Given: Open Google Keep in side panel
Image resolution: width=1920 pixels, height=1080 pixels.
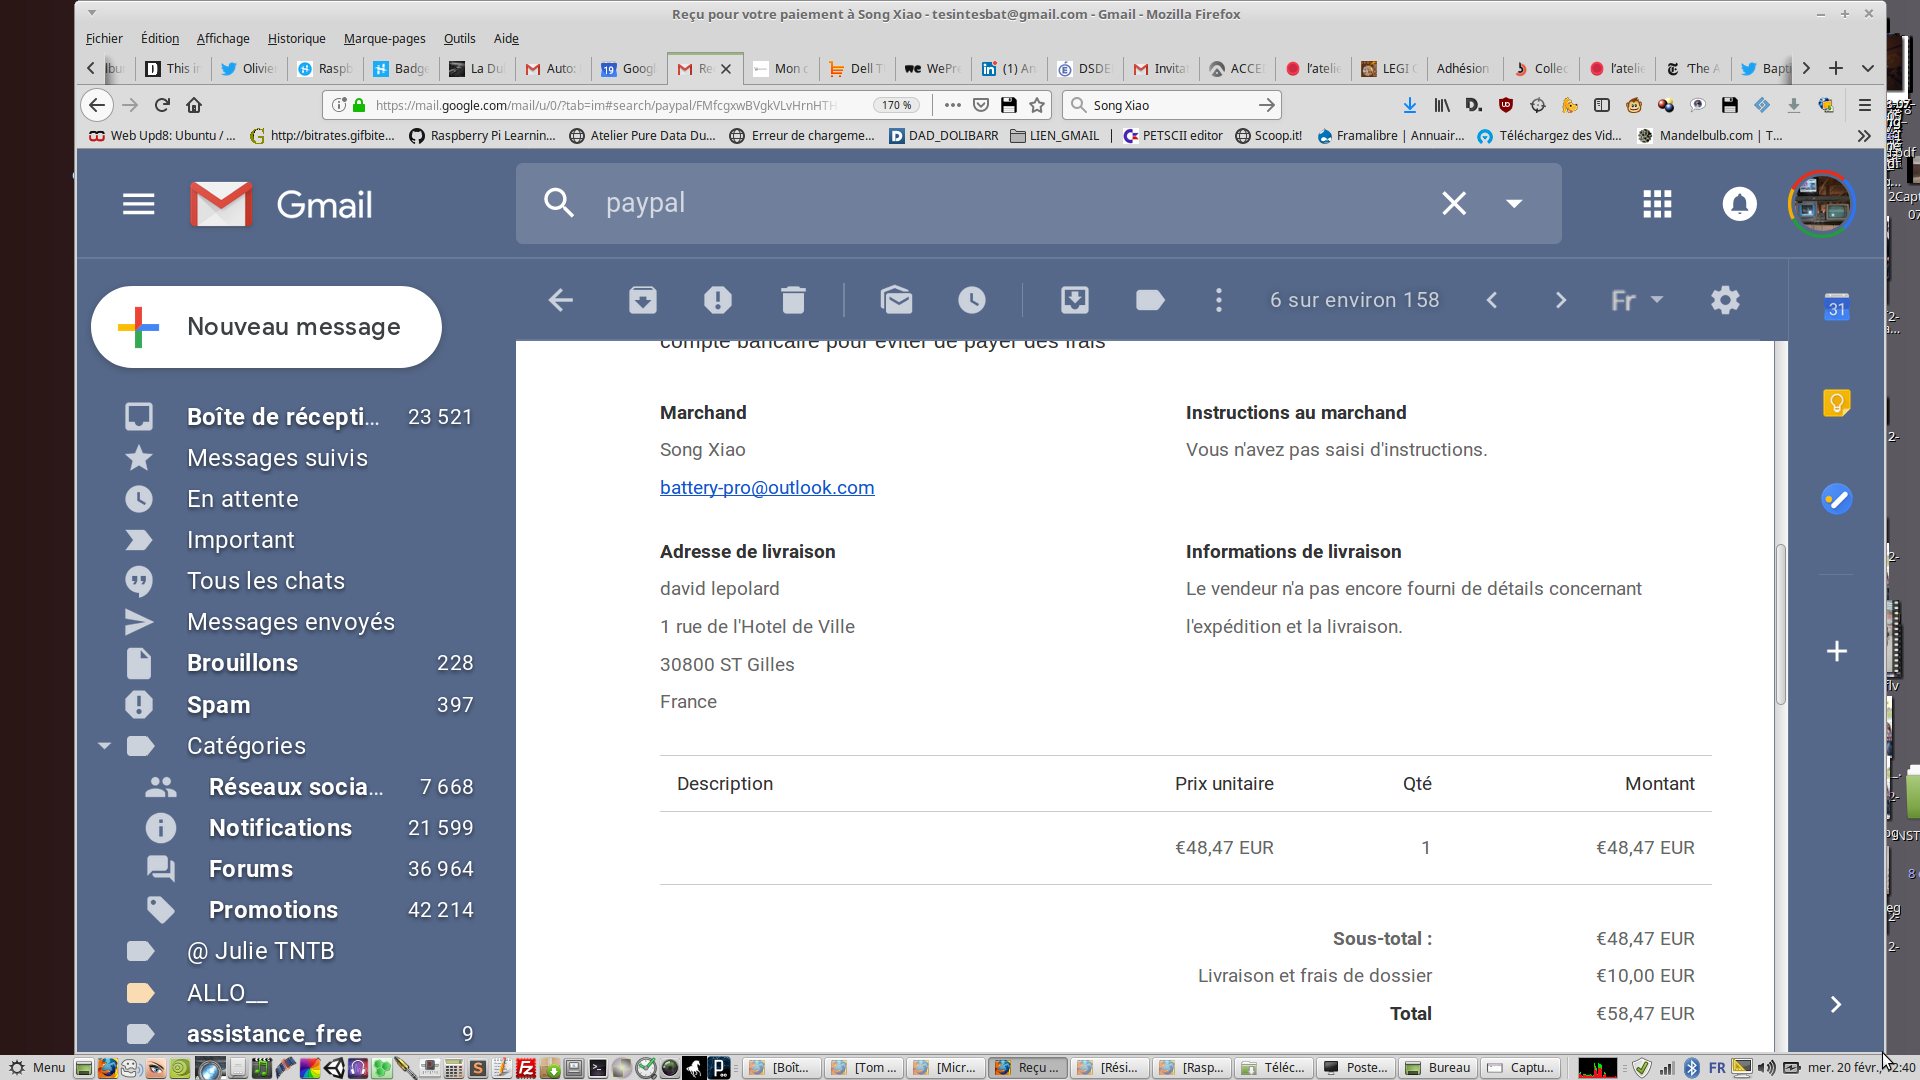Looking at the screenshot, I should (x=1836, y=403).
